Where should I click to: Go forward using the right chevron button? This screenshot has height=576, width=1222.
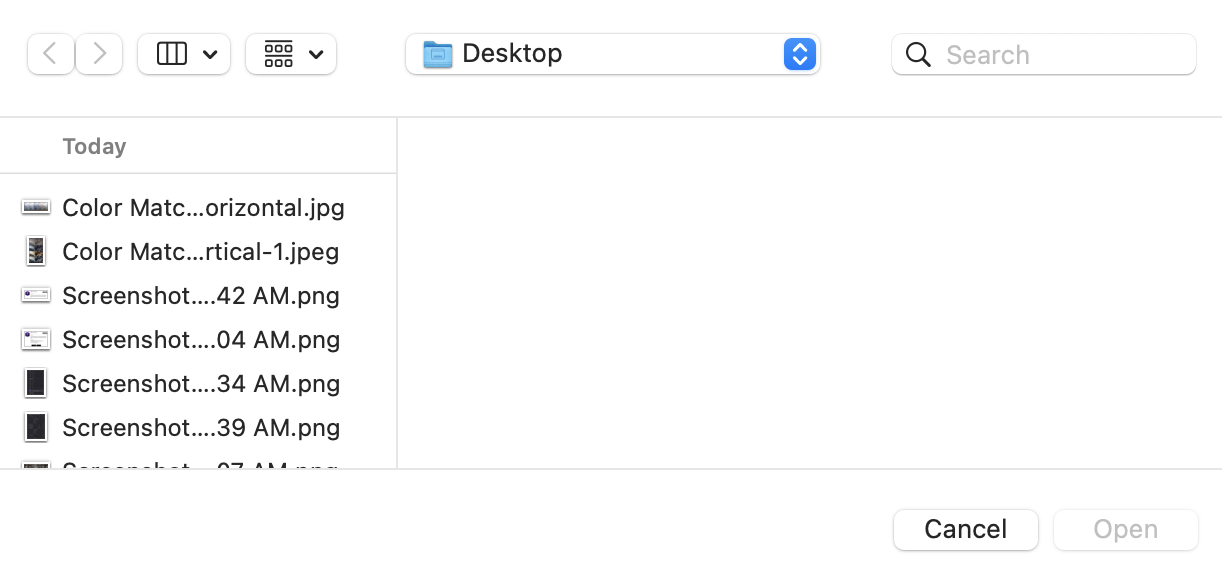click(99, 54)
